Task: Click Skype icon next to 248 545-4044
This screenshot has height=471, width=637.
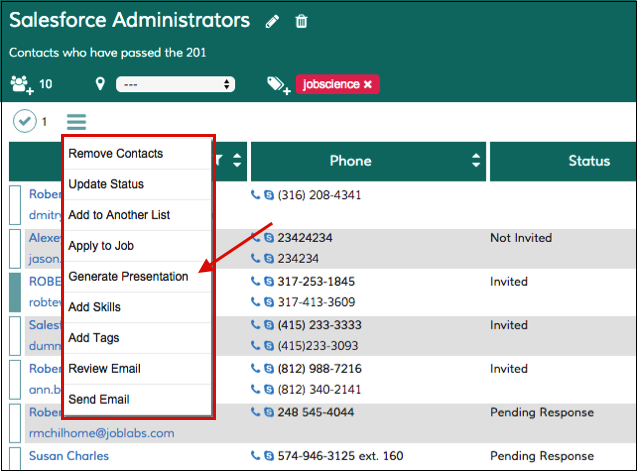Action: pos(269,412)
